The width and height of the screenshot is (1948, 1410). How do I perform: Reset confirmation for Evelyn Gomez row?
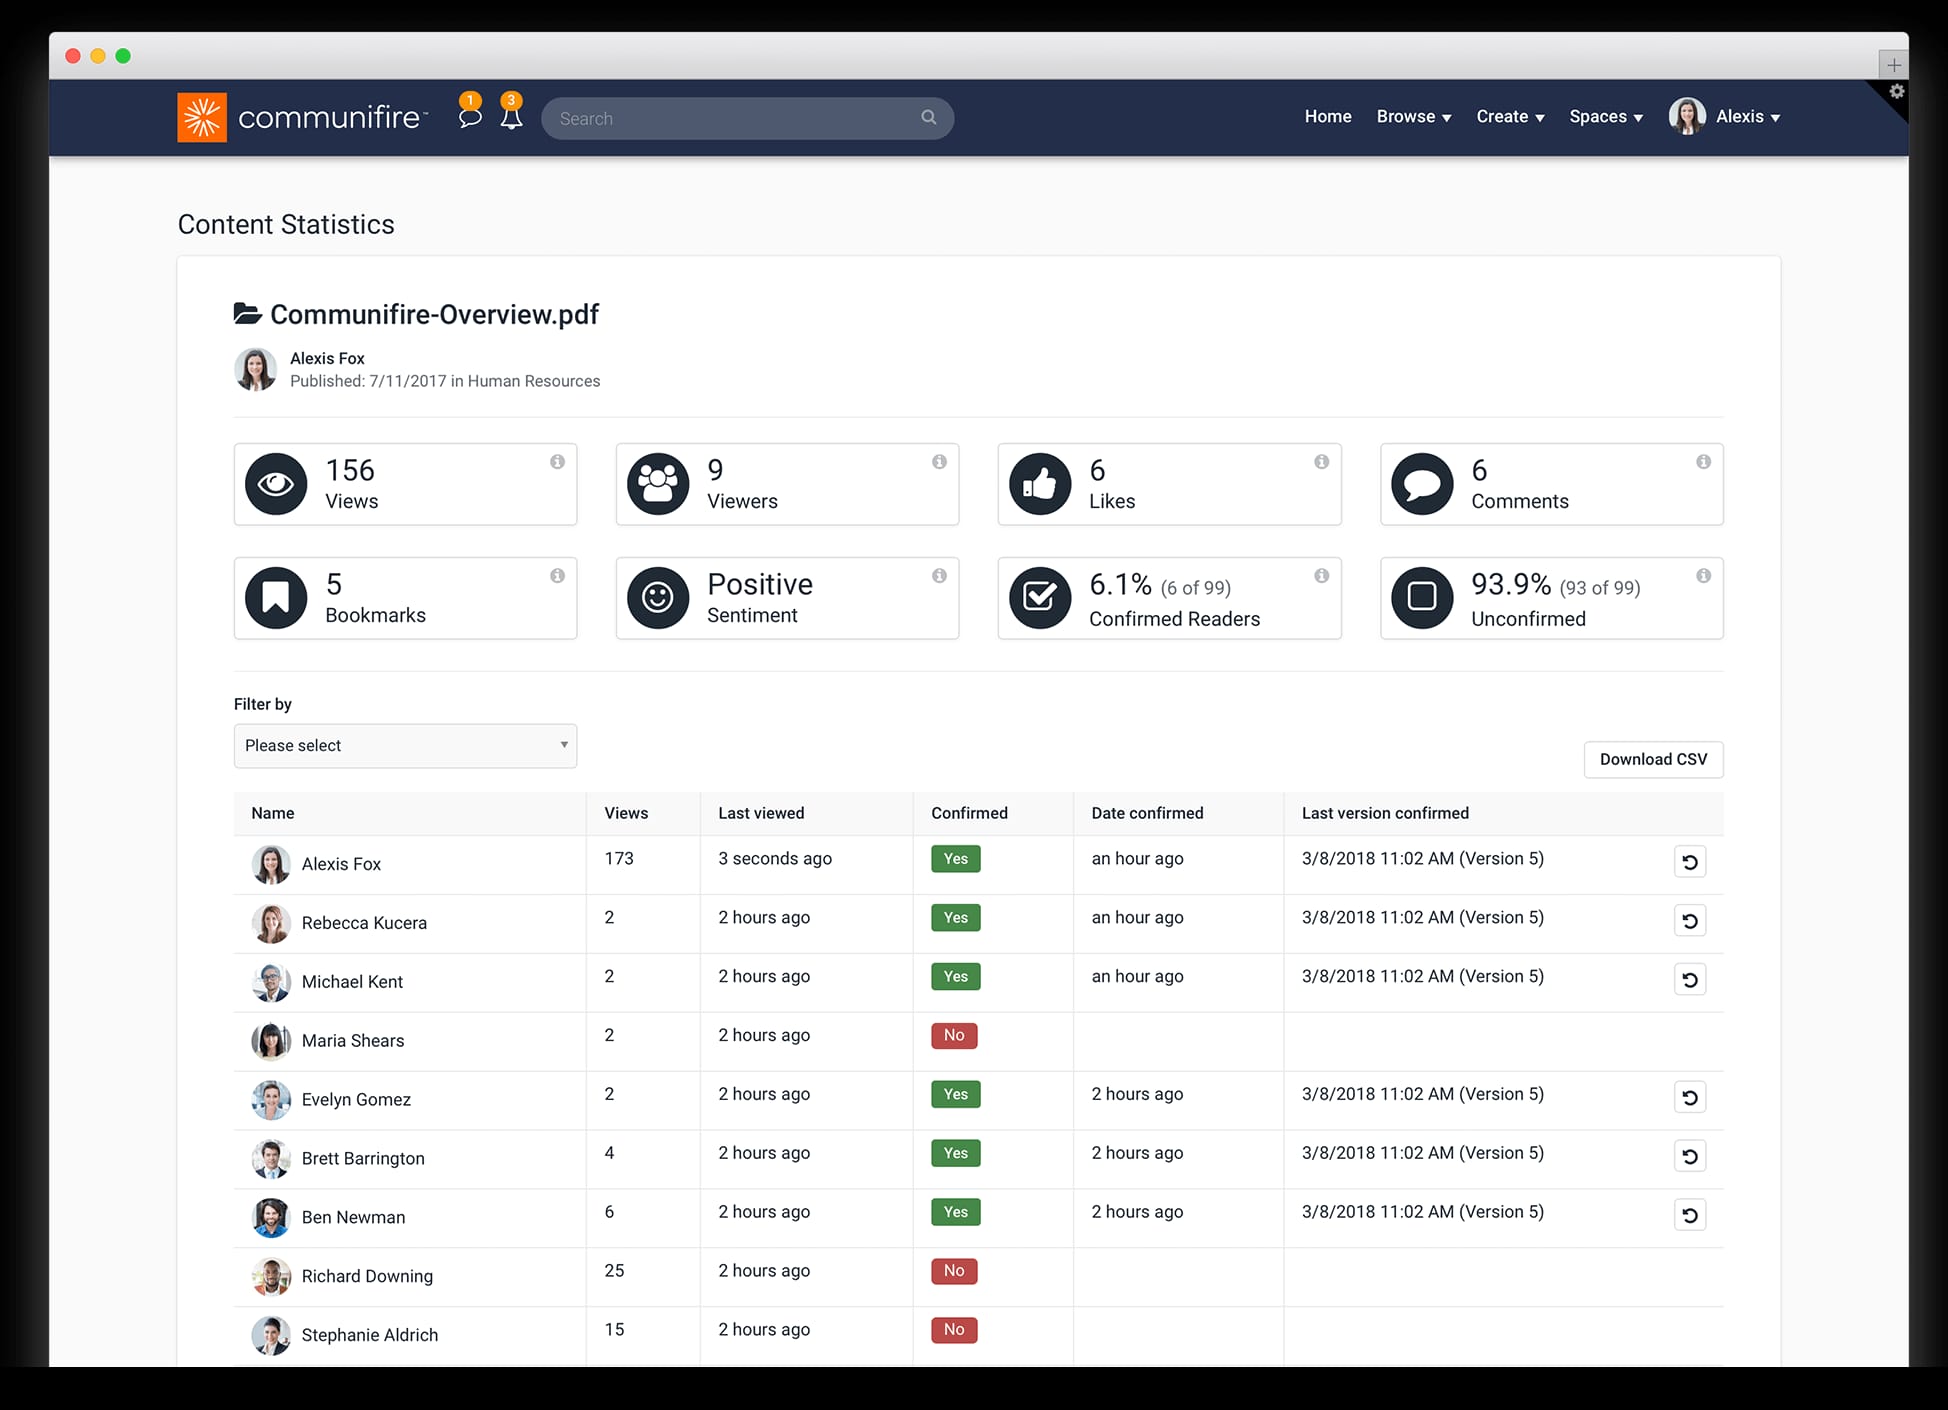[1690, 1098]
